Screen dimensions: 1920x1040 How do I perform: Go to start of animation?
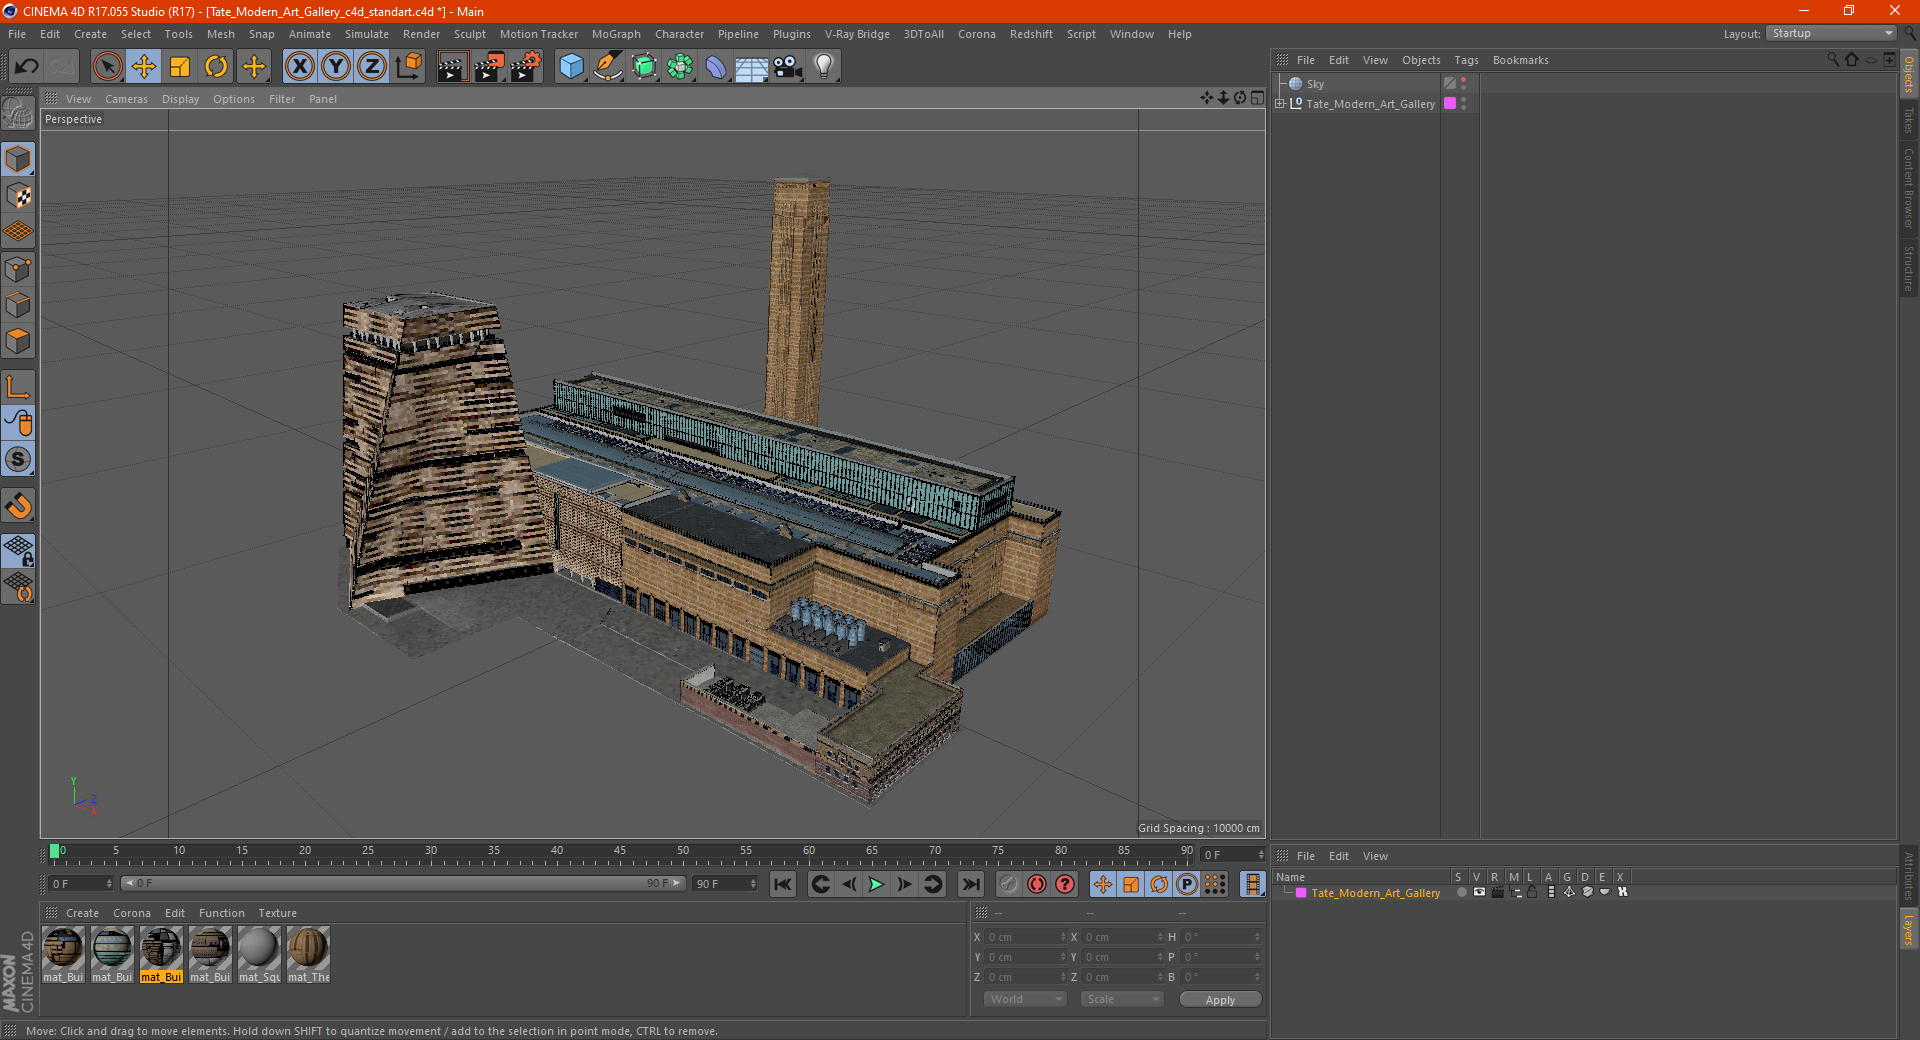[783, 884]
